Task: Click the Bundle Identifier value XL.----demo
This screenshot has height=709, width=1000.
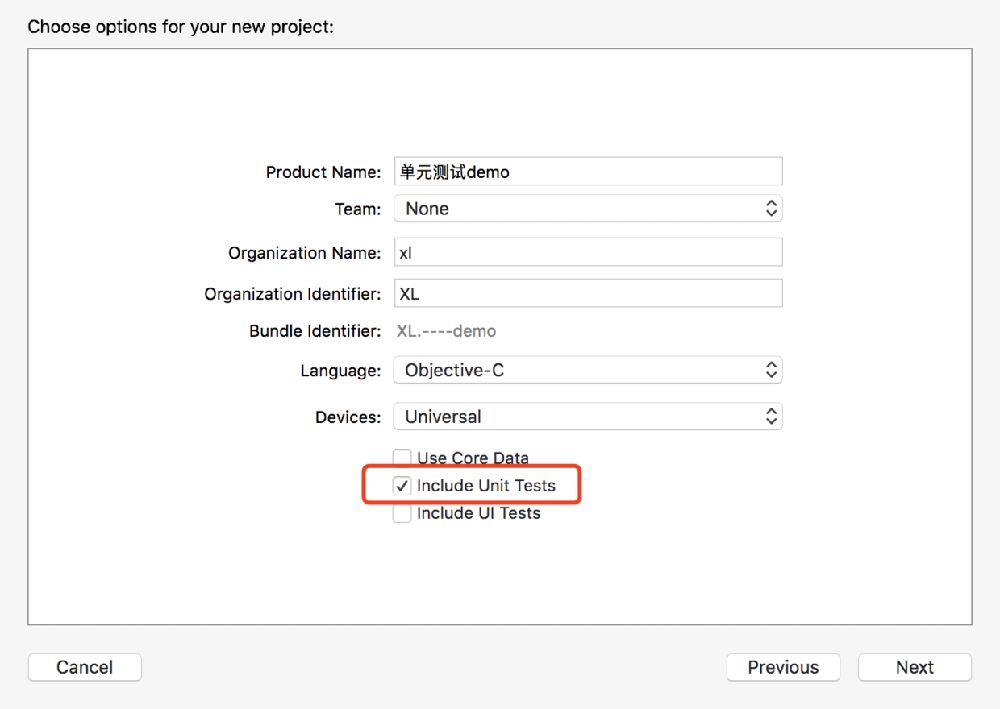Action: 447,331
